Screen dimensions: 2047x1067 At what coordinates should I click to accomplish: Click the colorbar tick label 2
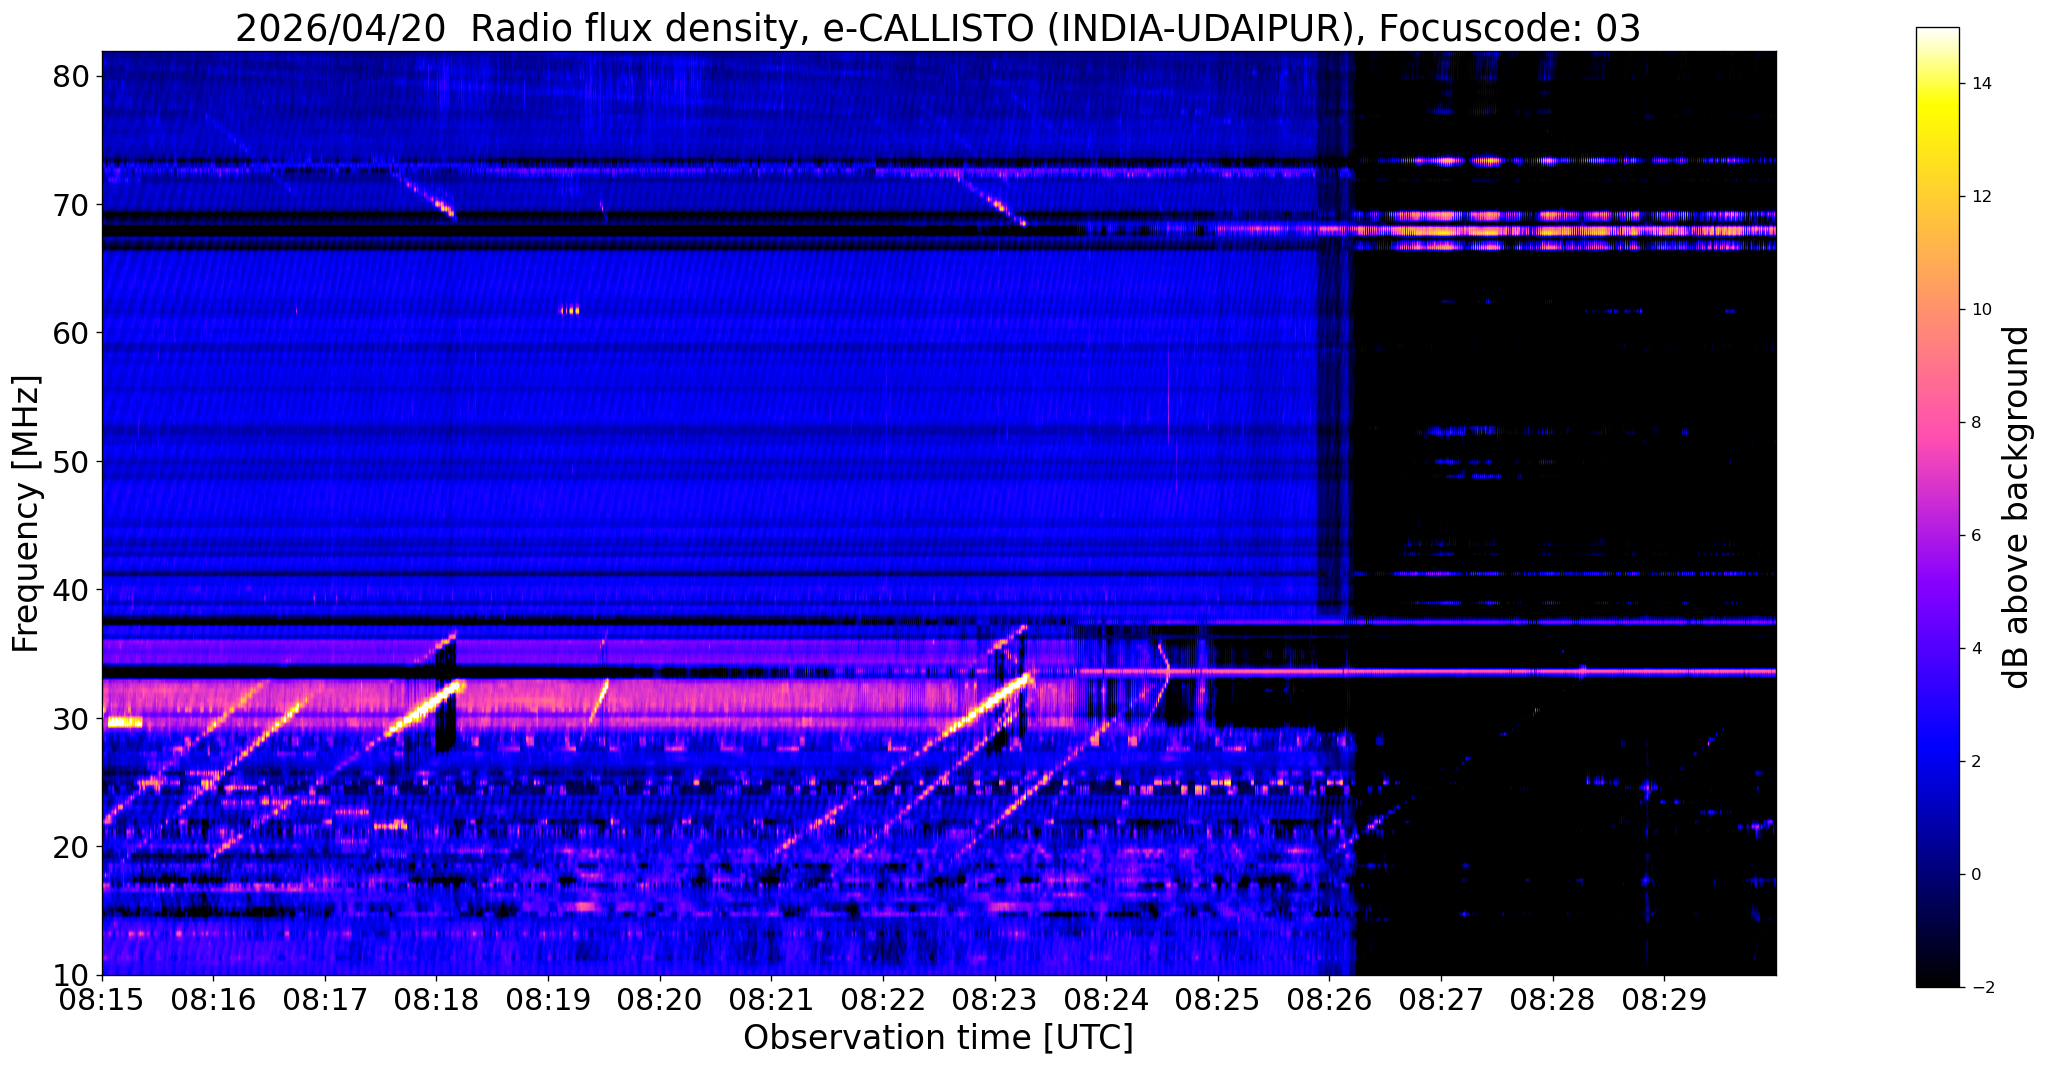[1975, 762]
